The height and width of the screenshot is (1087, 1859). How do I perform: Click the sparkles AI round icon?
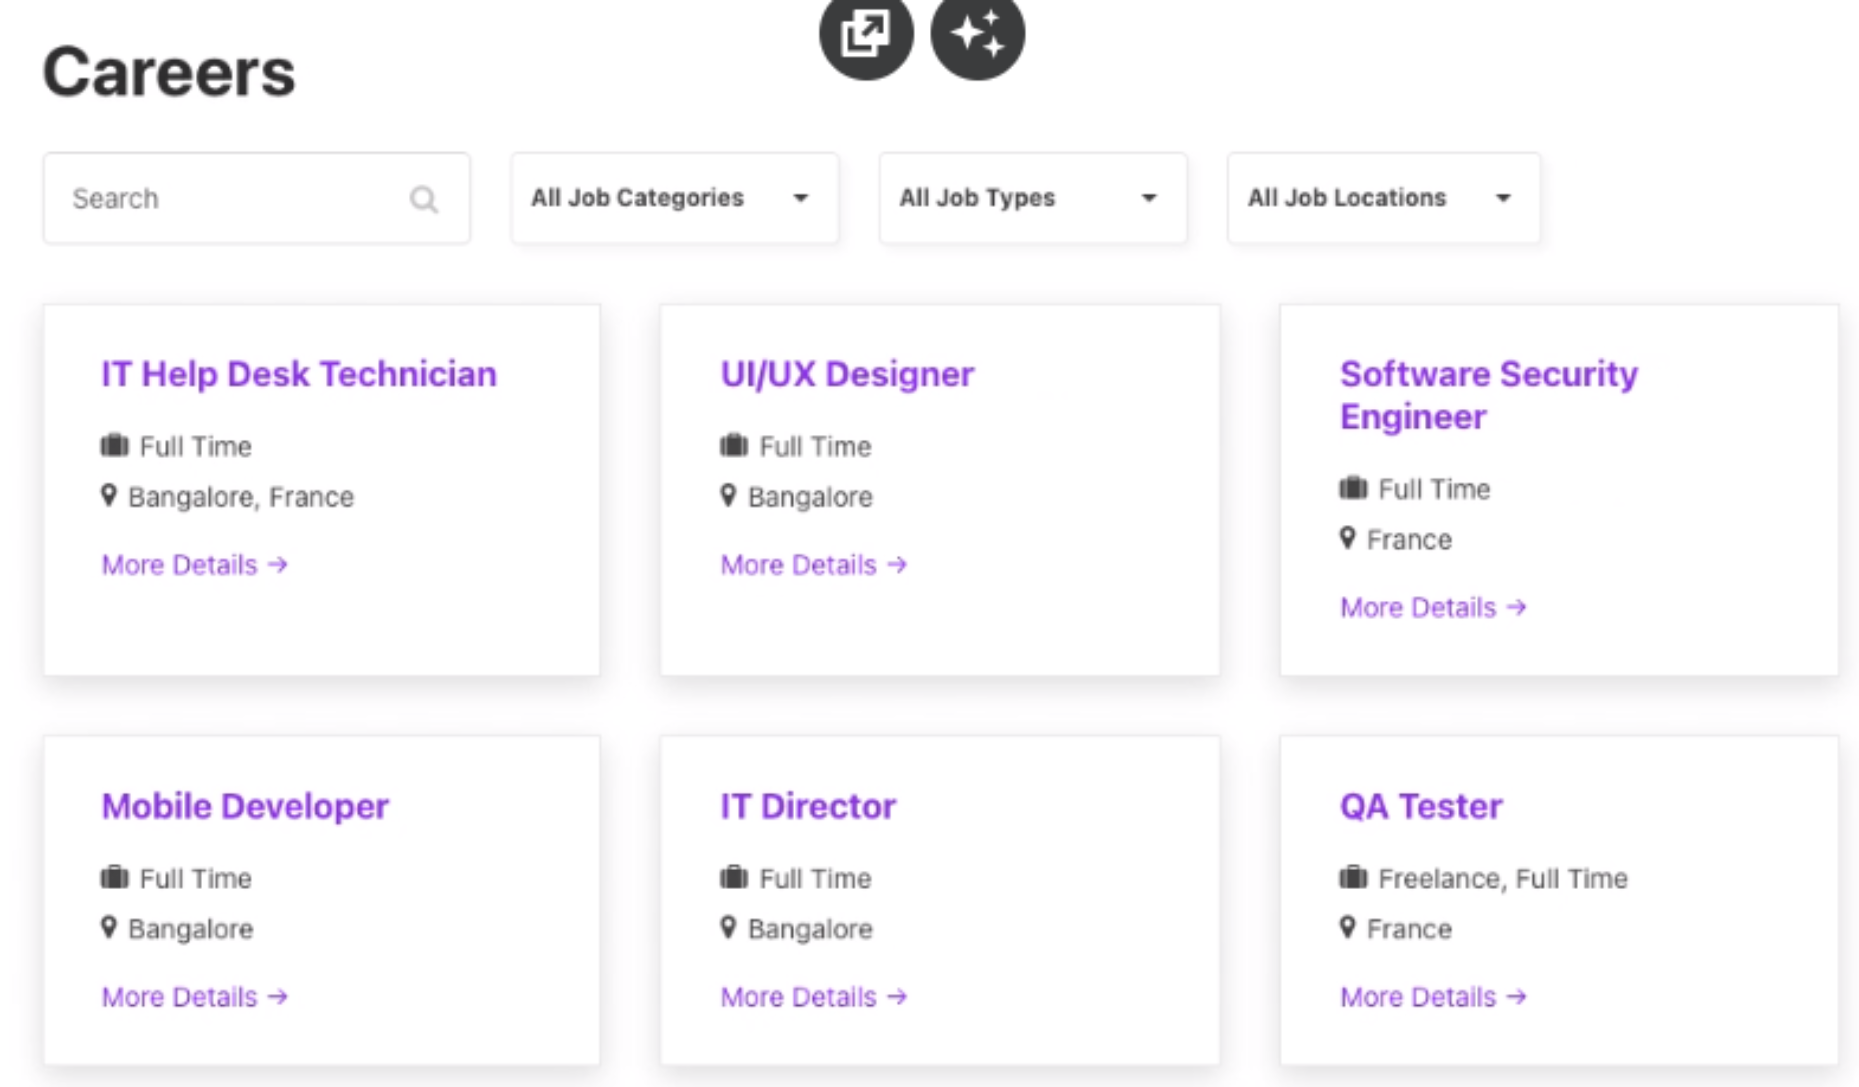977,35
